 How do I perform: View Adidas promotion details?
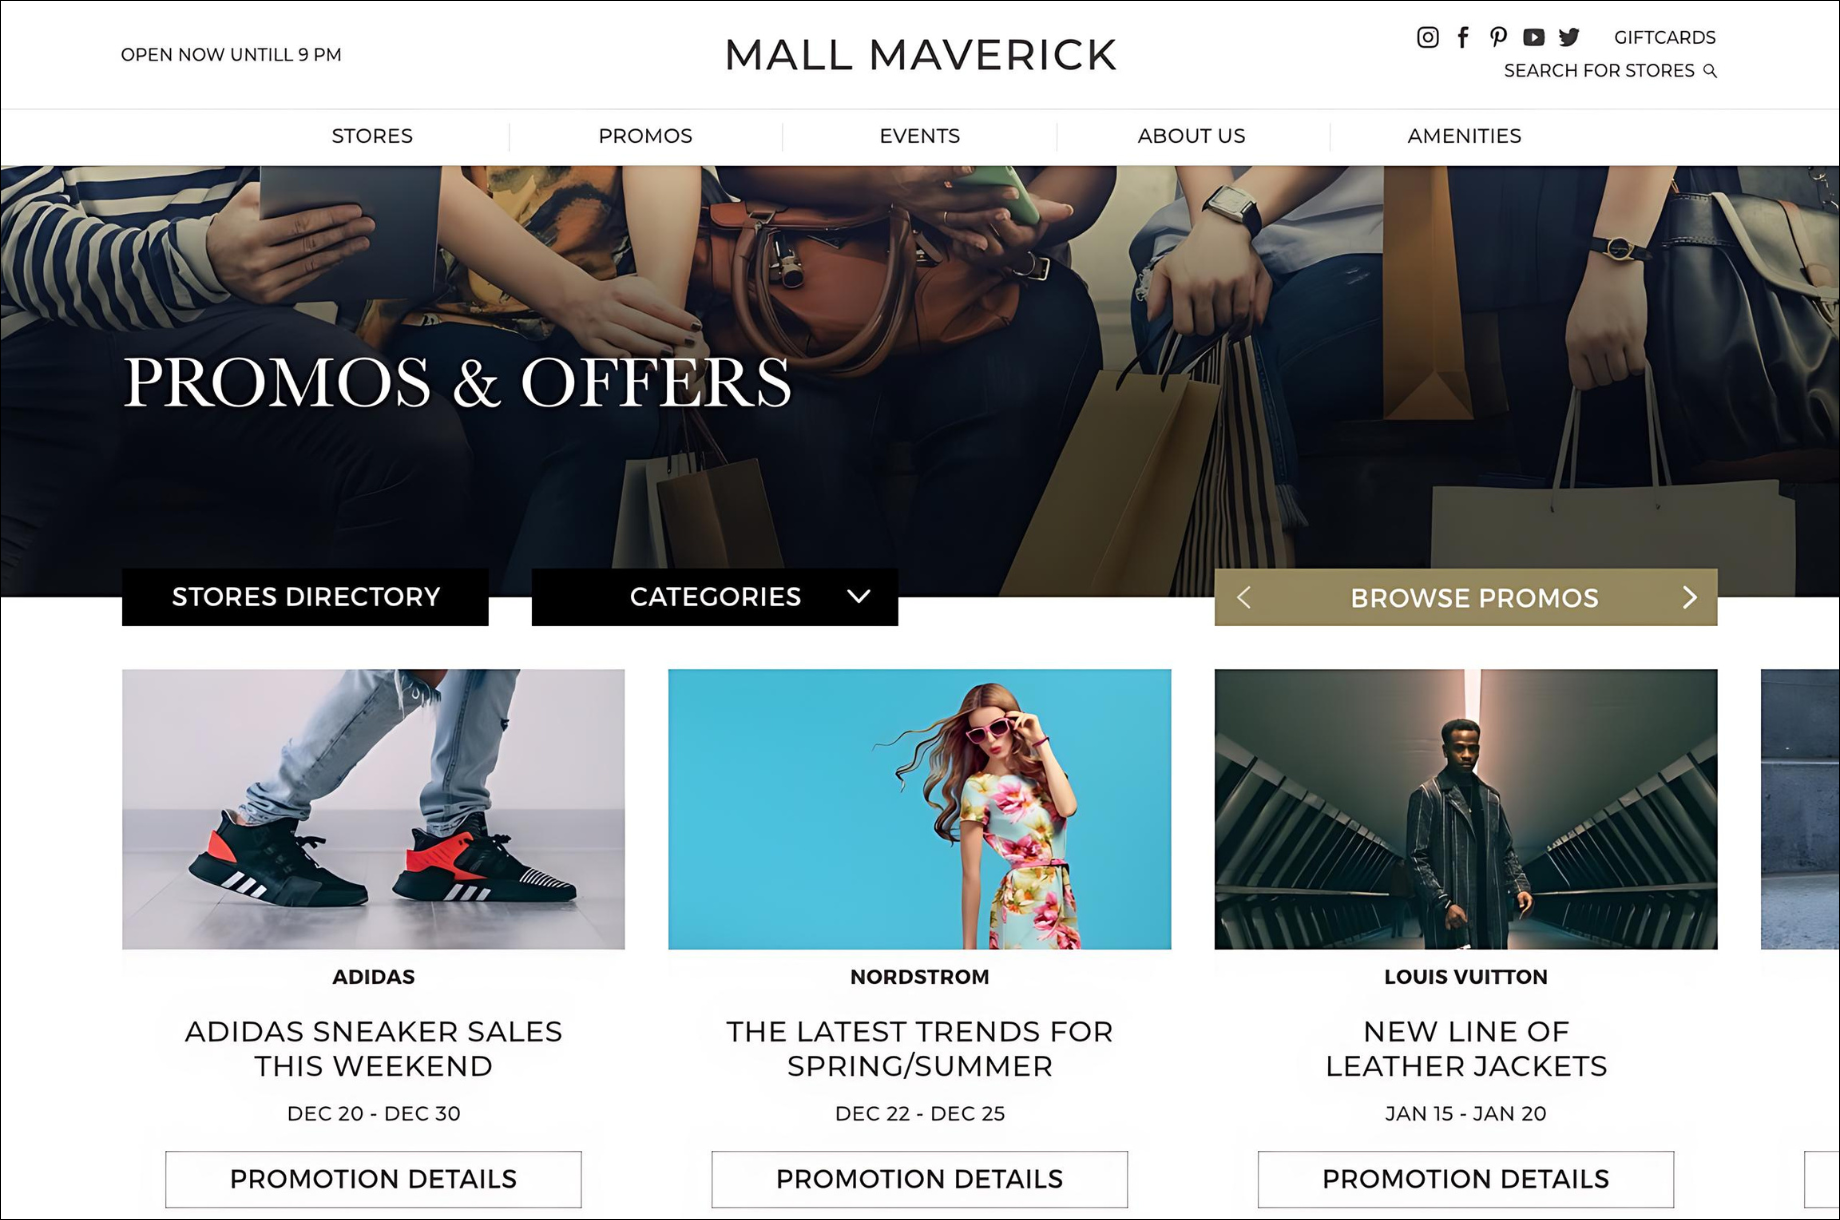pos(373,1179)
